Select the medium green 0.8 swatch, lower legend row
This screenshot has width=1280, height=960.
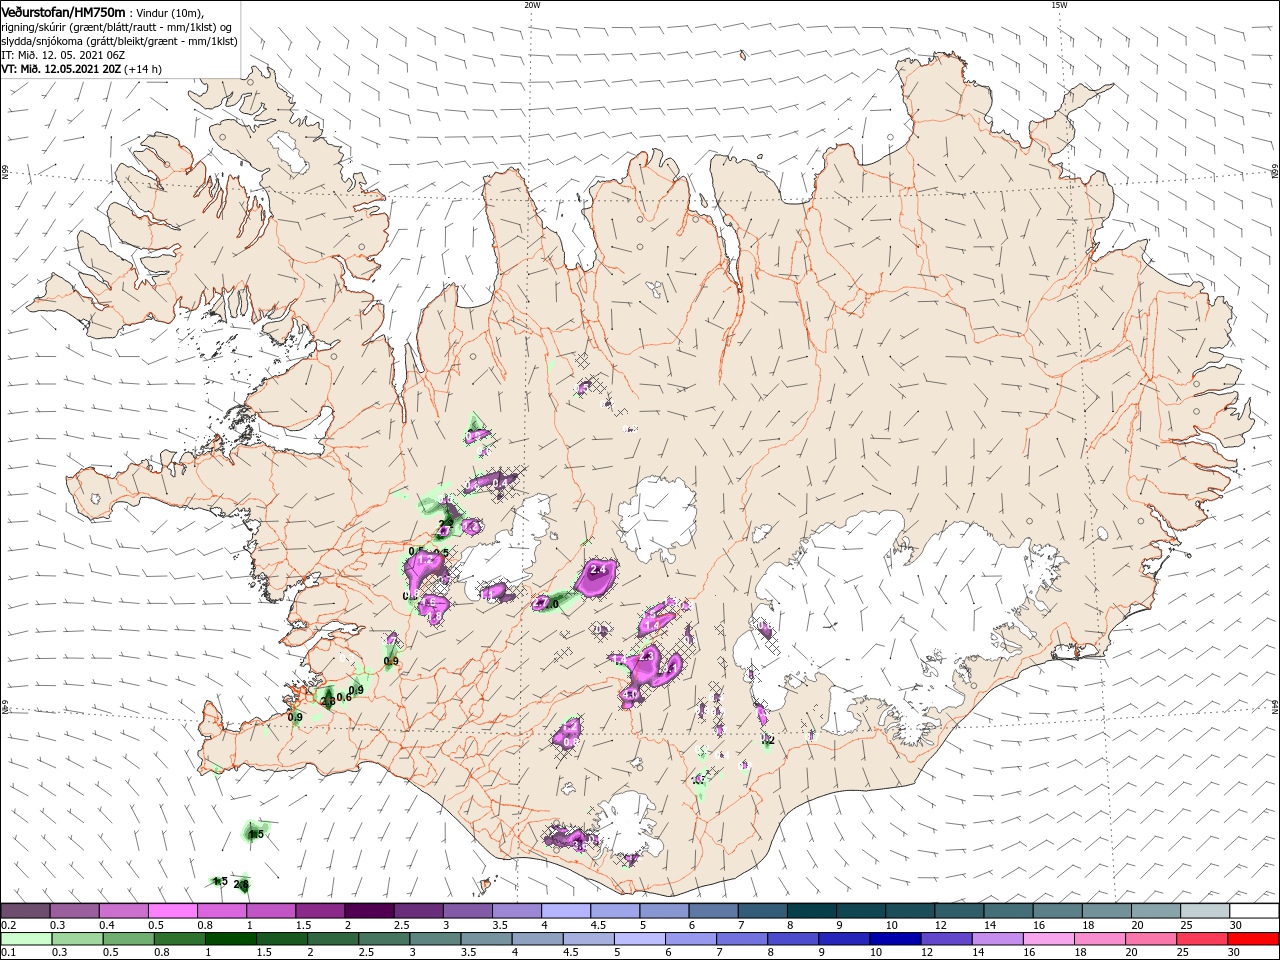point(179,939)
